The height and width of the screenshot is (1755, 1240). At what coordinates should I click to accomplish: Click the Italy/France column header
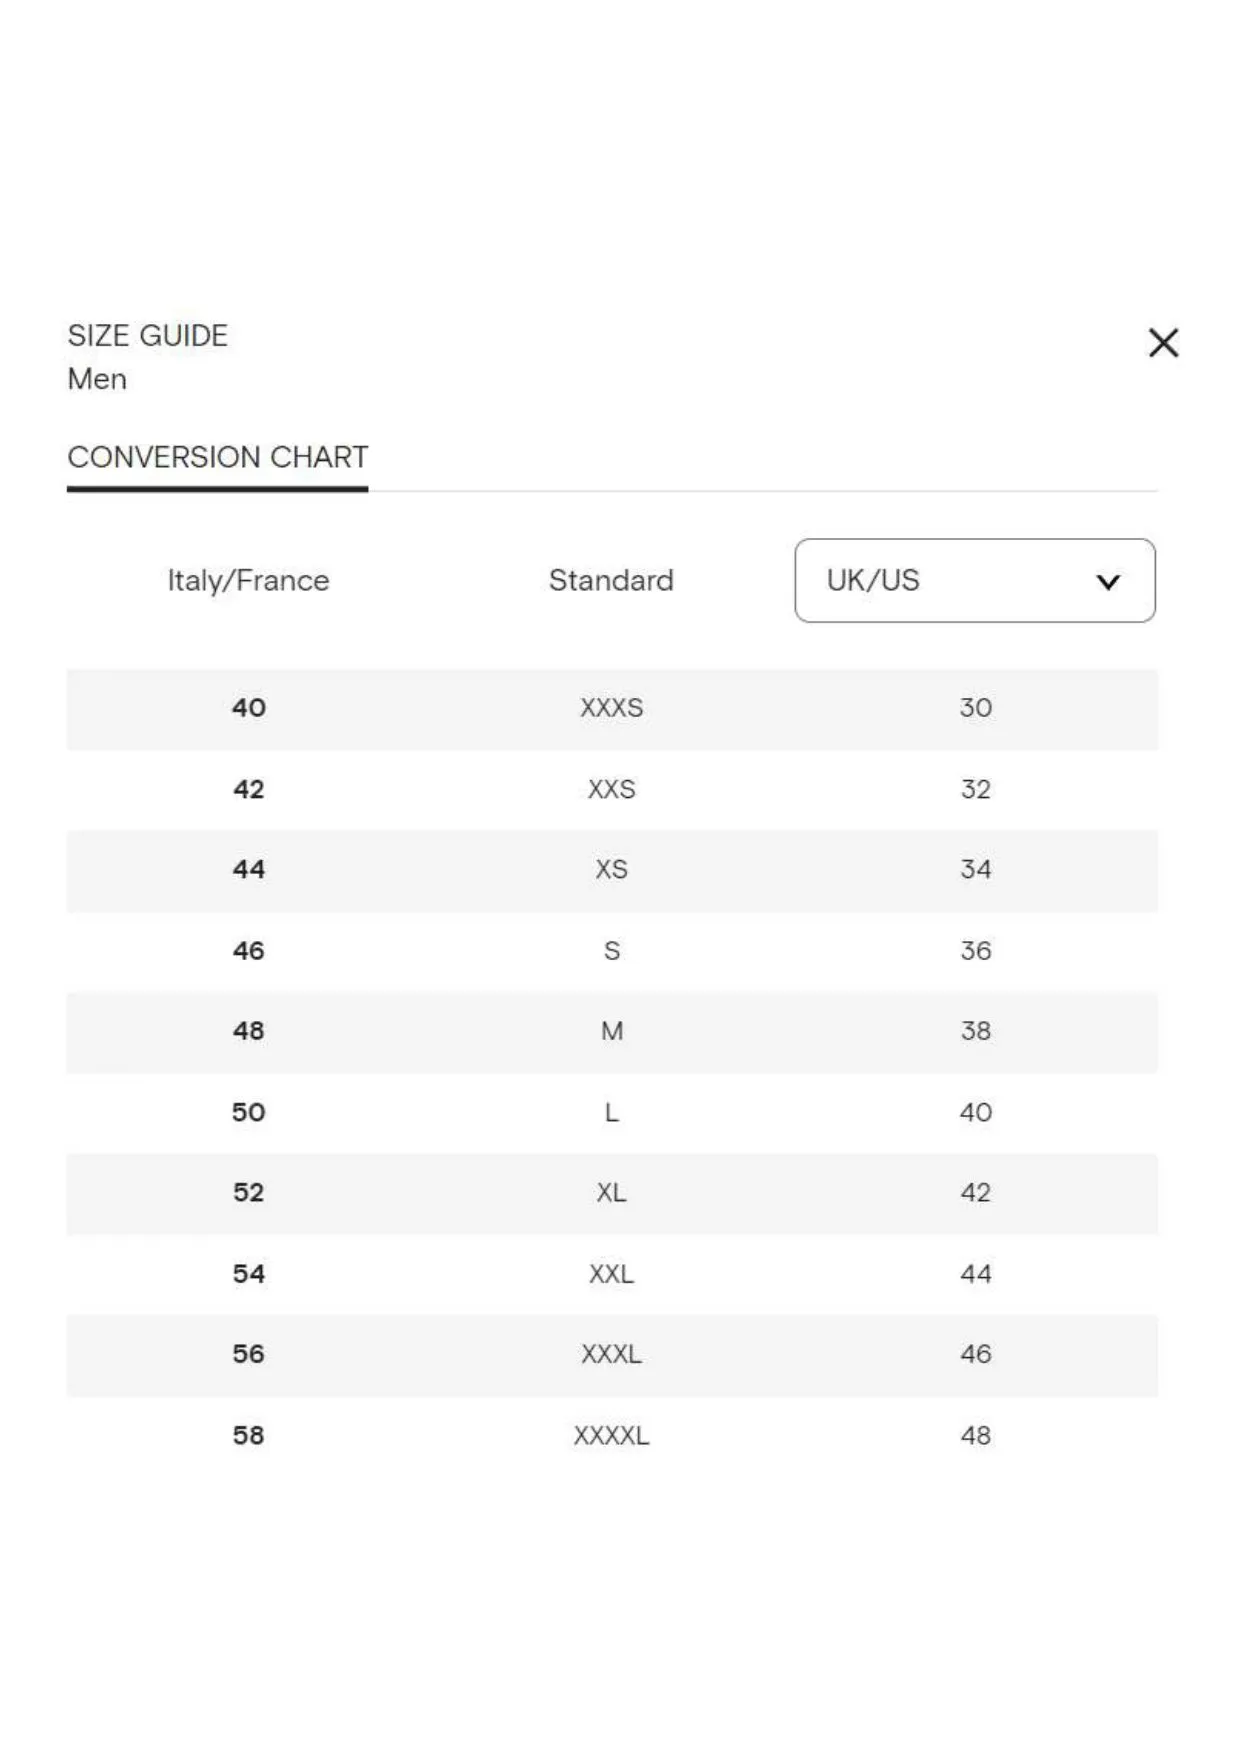point(248,580)
